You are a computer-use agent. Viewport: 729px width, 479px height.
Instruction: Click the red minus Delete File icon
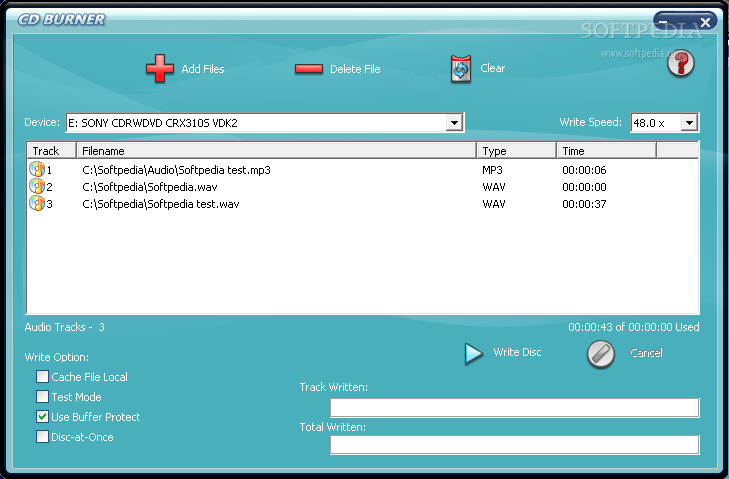pos(309,69)
